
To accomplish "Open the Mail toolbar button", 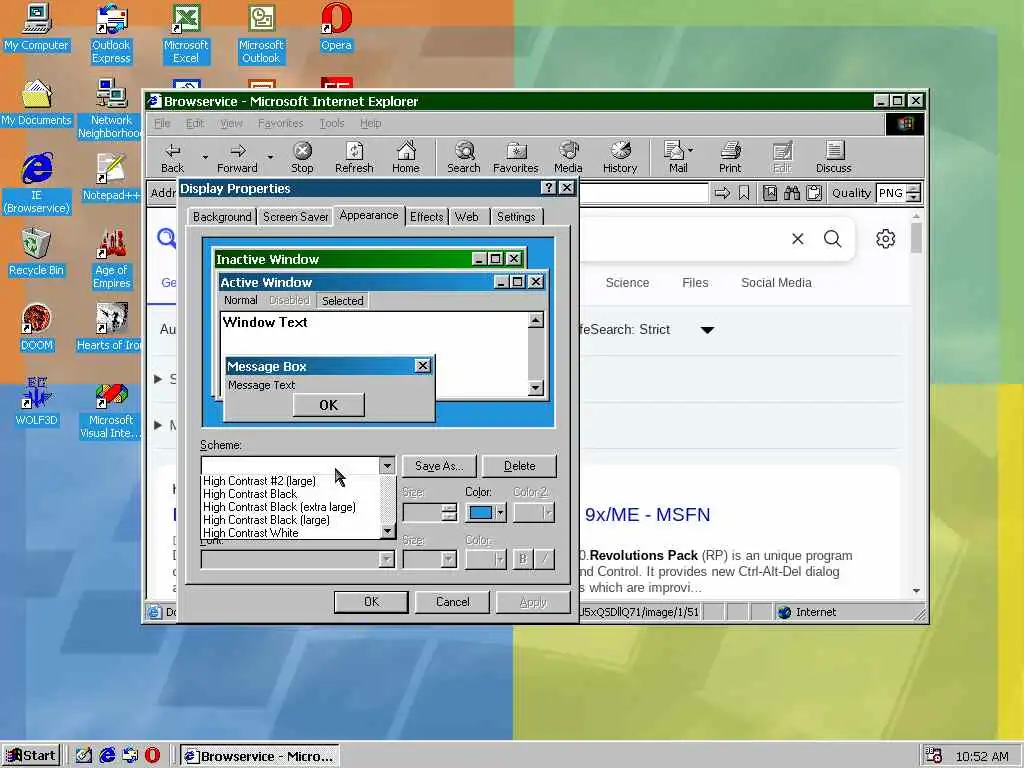I will 675,157.
